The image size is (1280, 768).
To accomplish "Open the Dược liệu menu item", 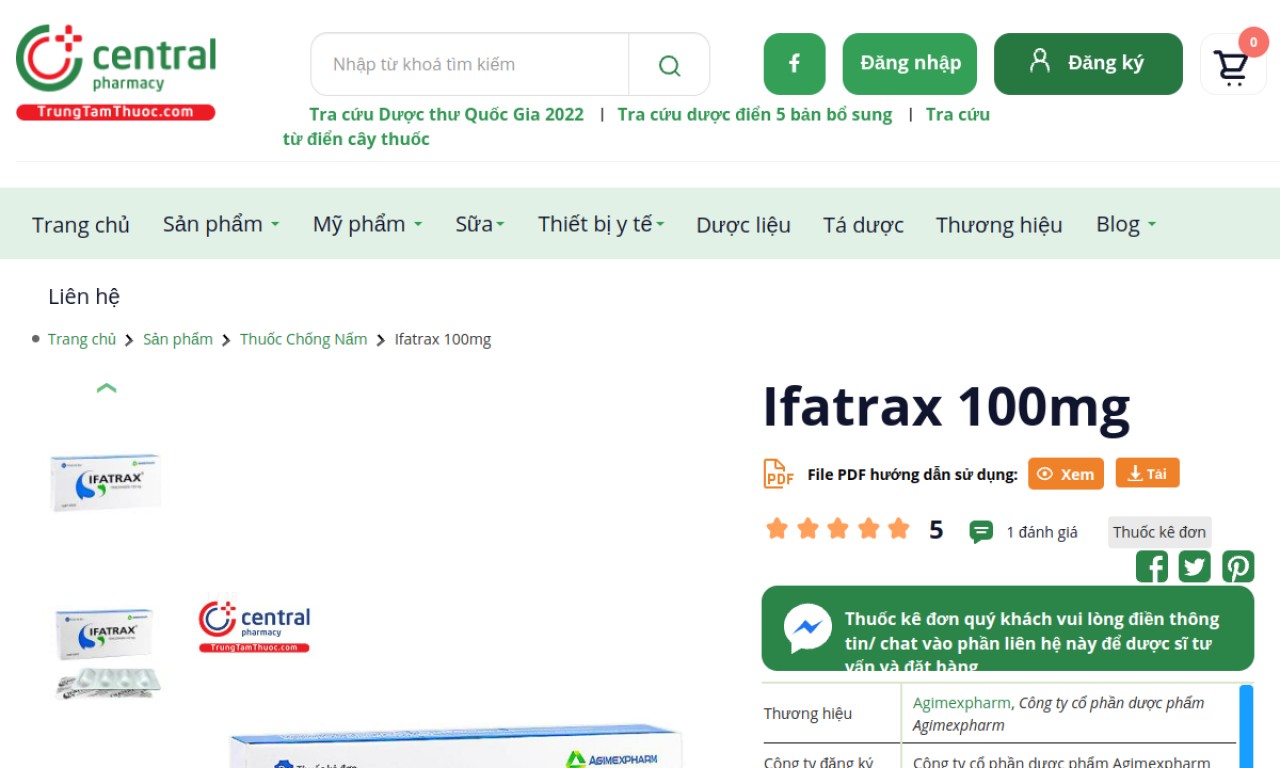I will pos(743,225).
